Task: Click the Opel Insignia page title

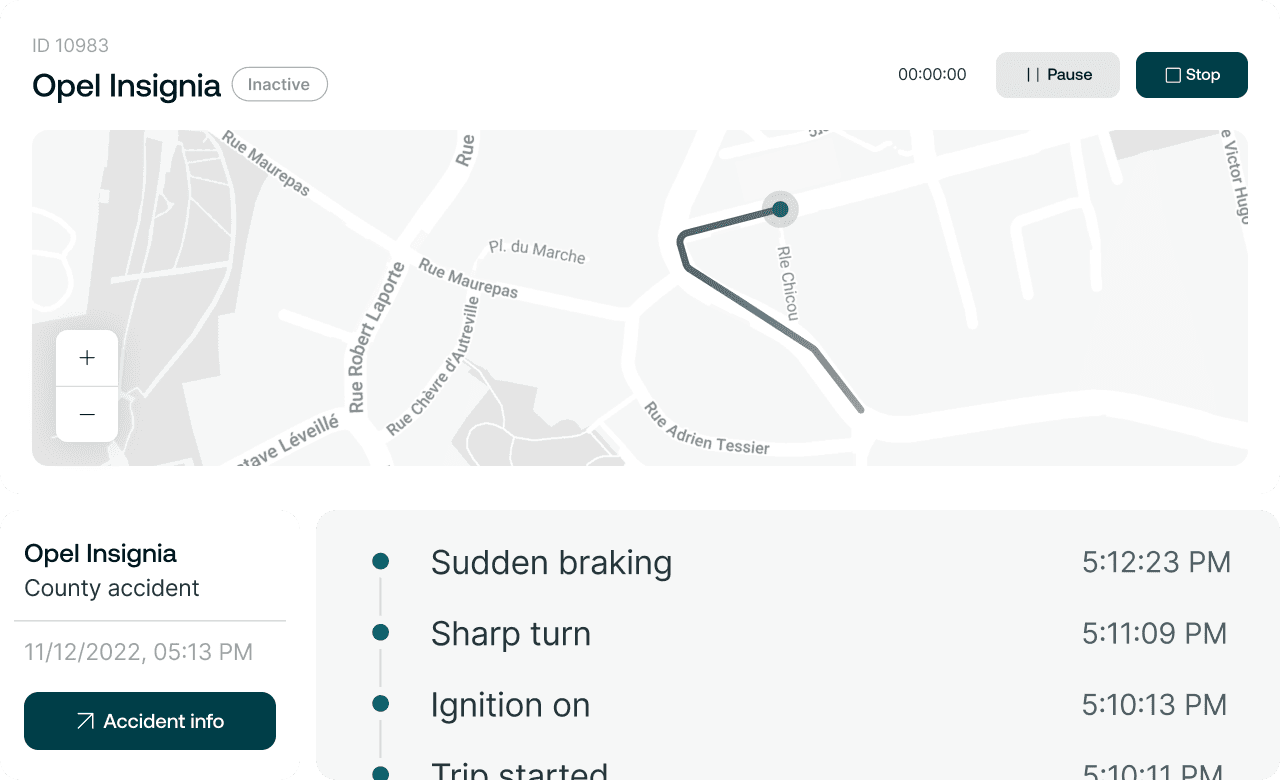Action: pyautogui.click(x=126, y=86)
